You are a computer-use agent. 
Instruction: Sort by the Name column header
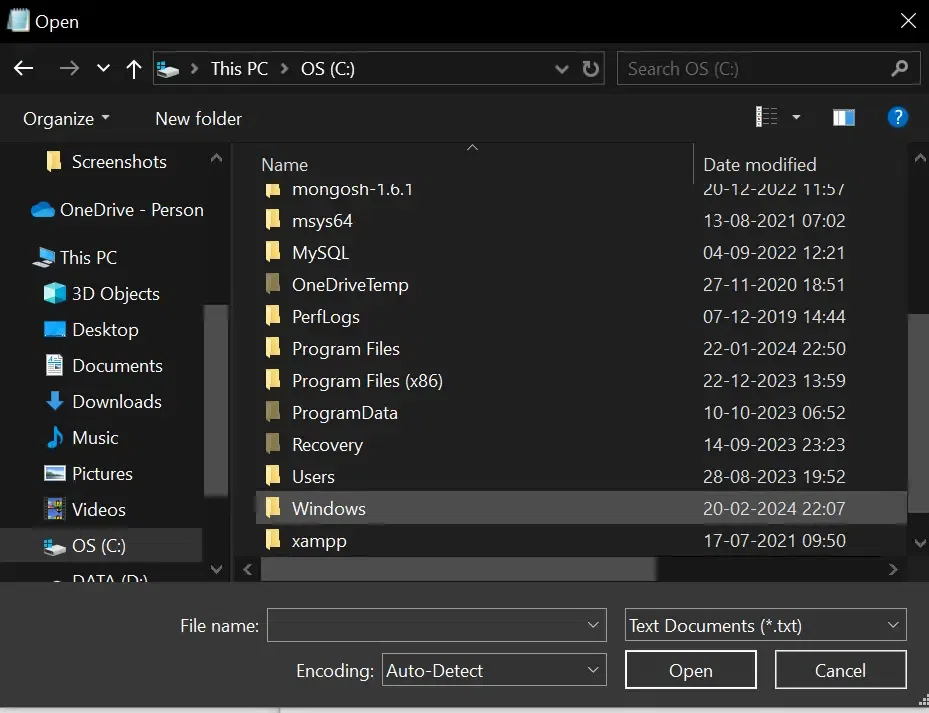285,165
